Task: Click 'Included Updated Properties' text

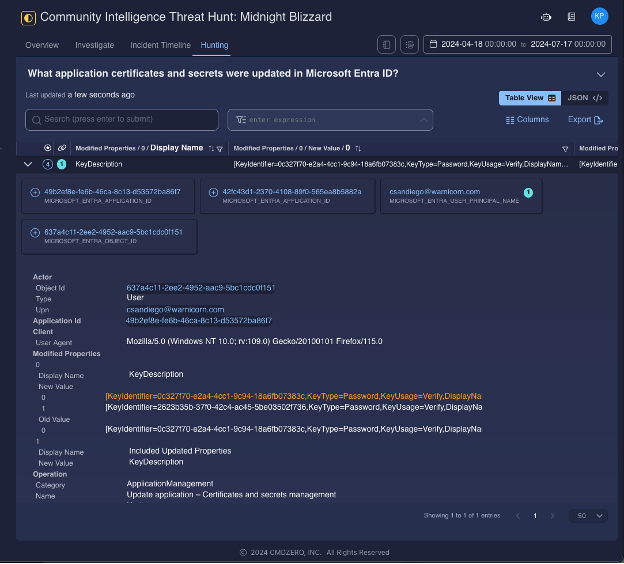Action: tap(180, 451)
